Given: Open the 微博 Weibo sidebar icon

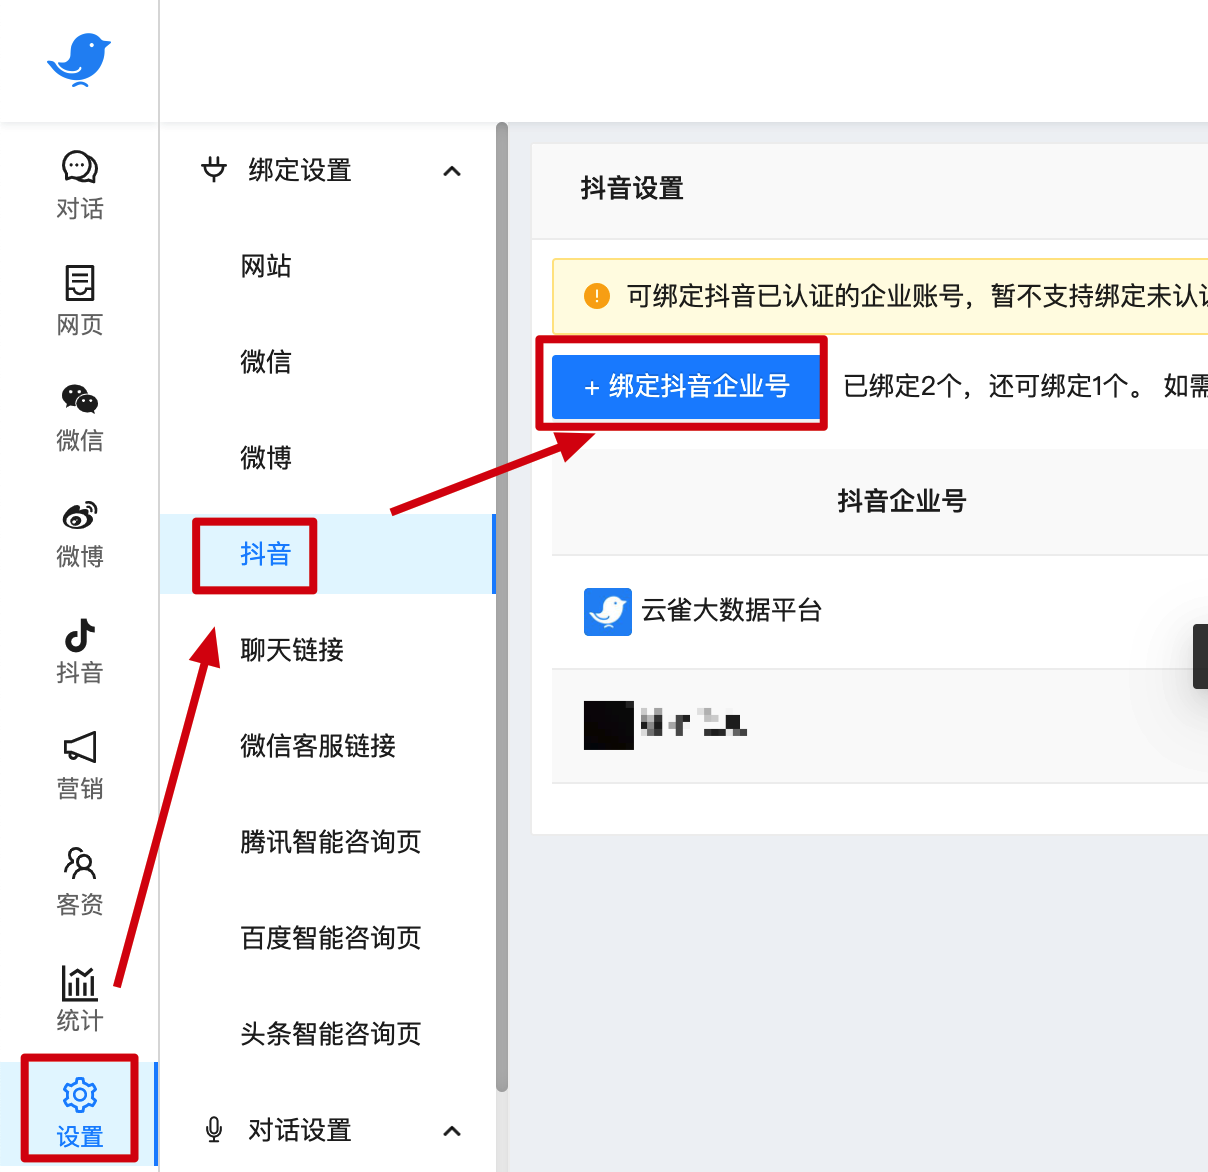Looking at the screenshot, I should tap(80, 515).
